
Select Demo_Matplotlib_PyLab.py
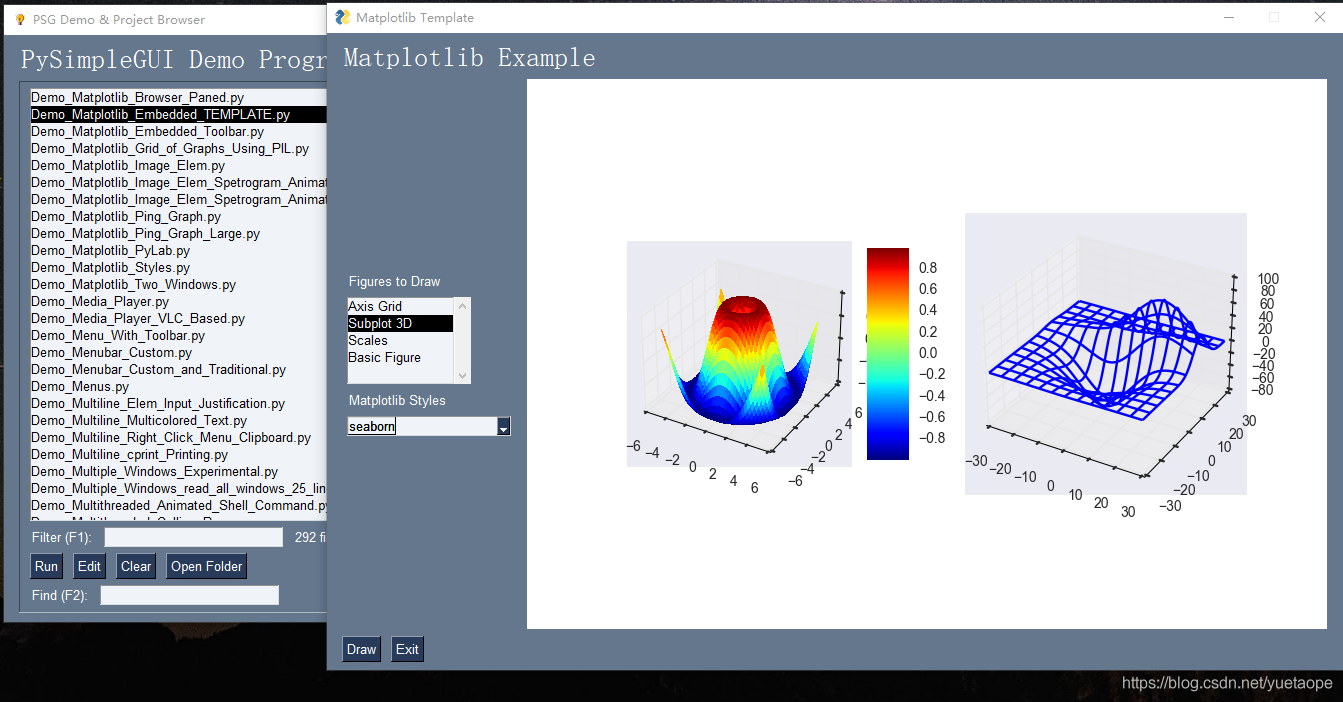tap(178, 251)
